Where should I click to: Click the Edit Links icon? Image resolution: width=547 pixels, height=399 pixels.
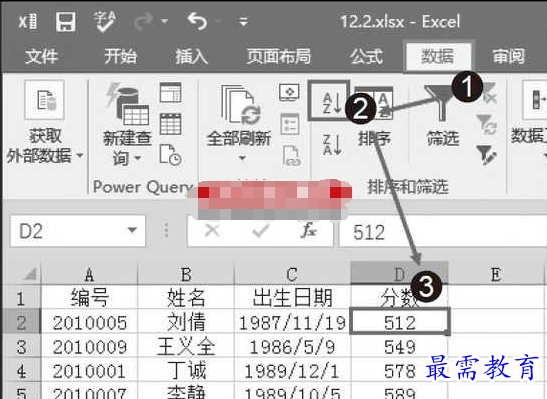[291, 156]
